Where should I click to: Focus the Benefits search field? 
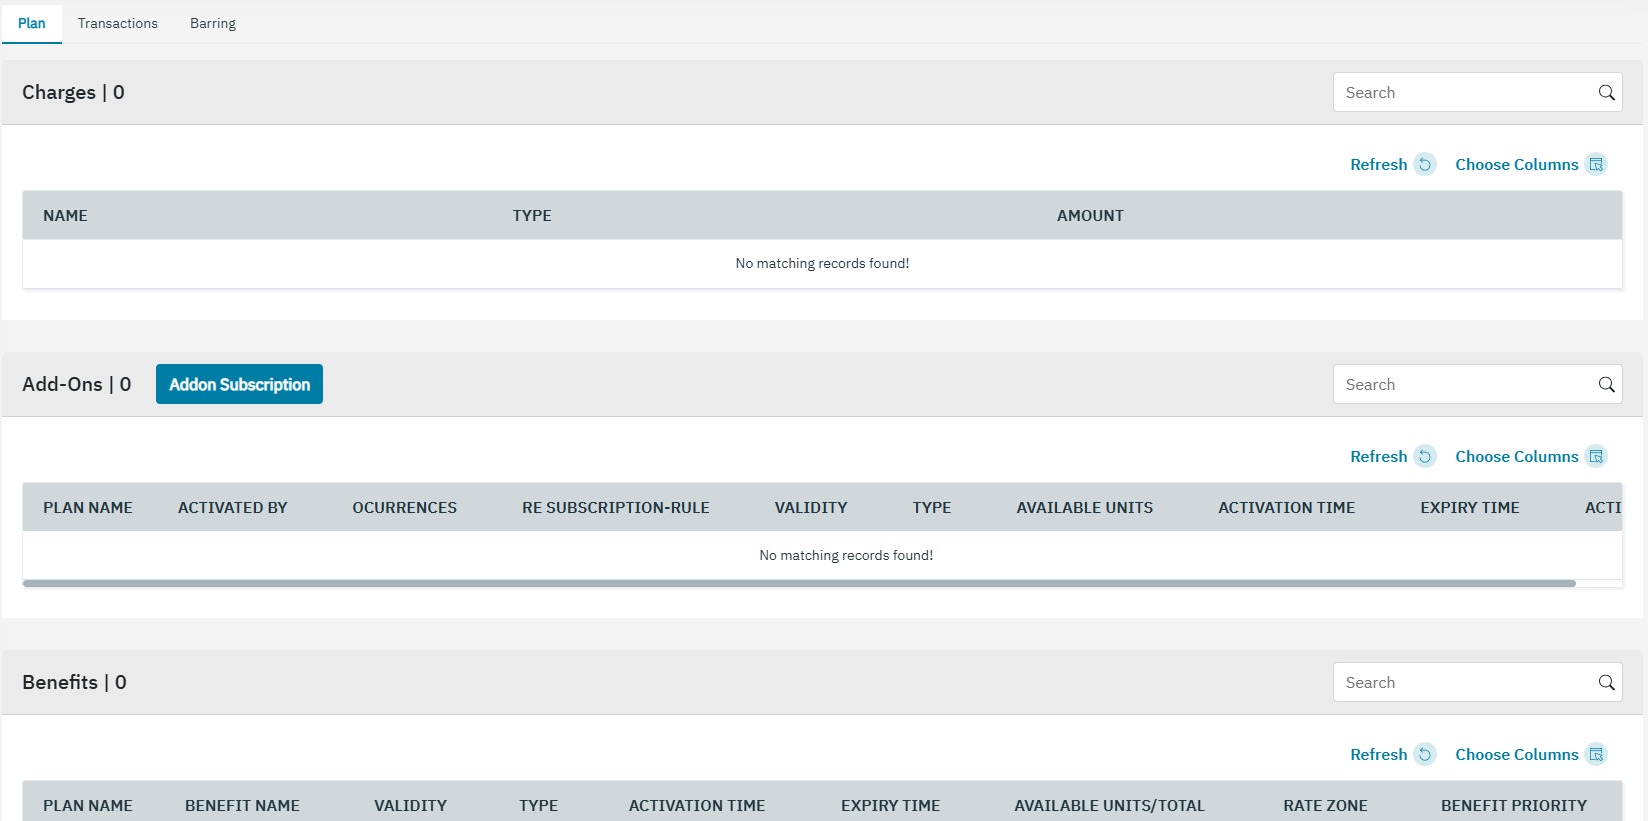click(x=1462, y=683)
